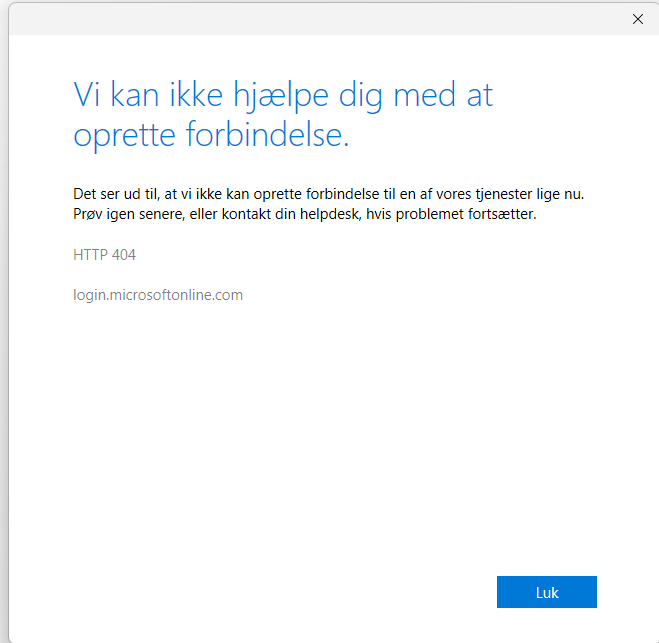Screen dimensions: 659x643
Task: Click the Luk button
Action: point(546,592)
